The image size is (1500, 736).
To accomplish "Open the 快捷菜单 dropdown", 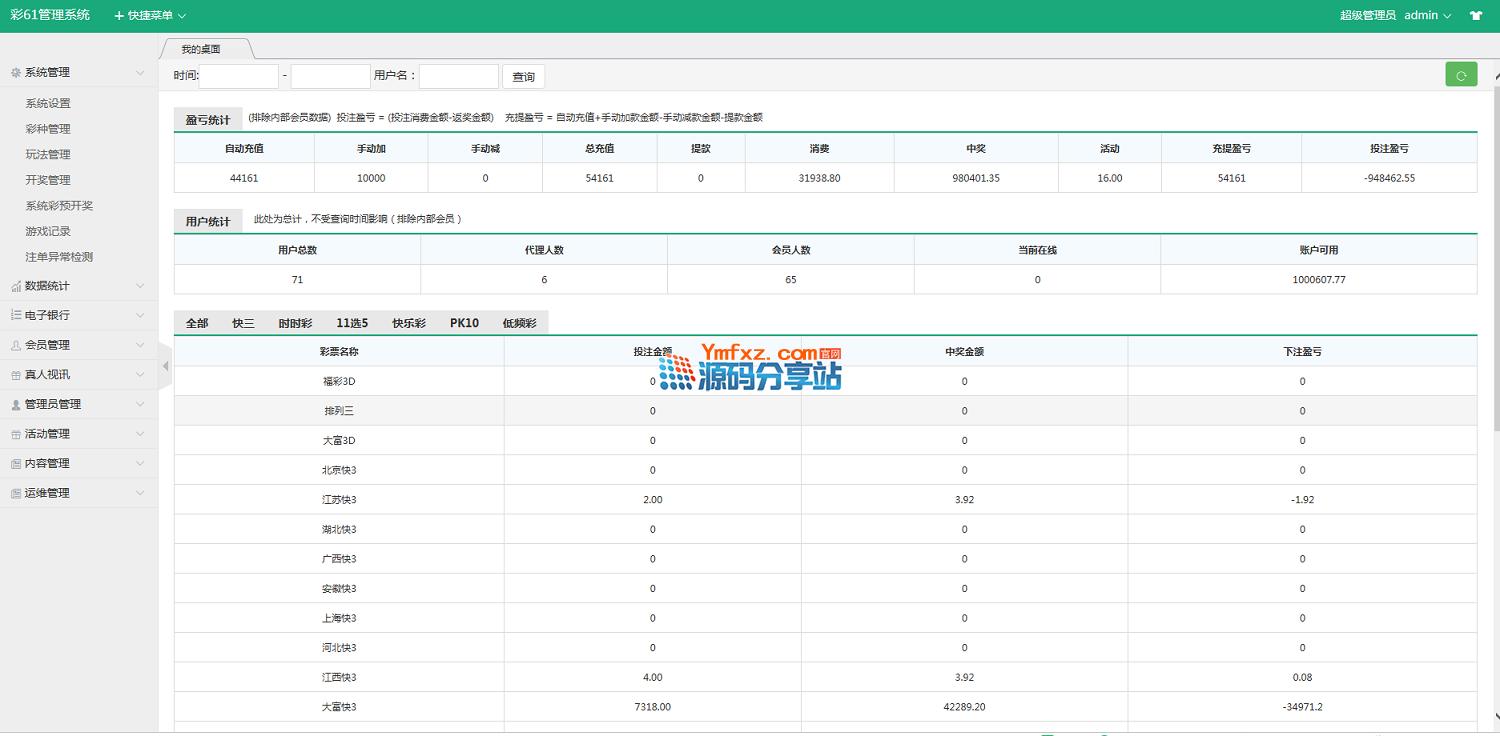I will 150,16.
